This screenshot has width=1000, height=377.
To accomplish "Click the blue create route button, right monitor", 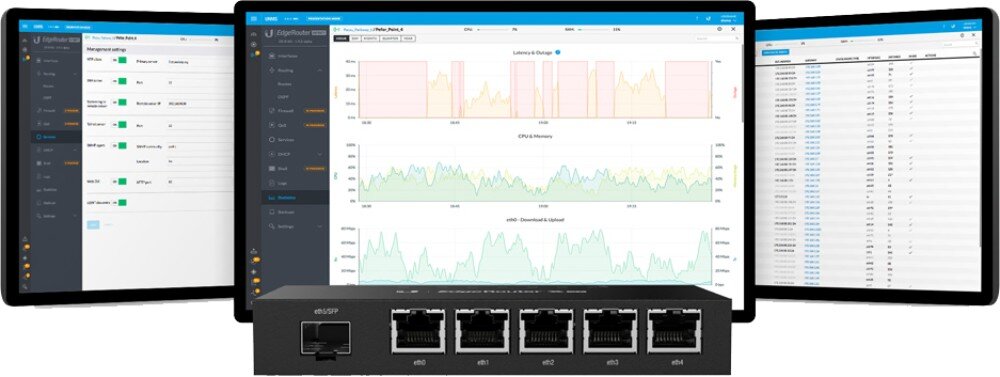I will 776,52.
